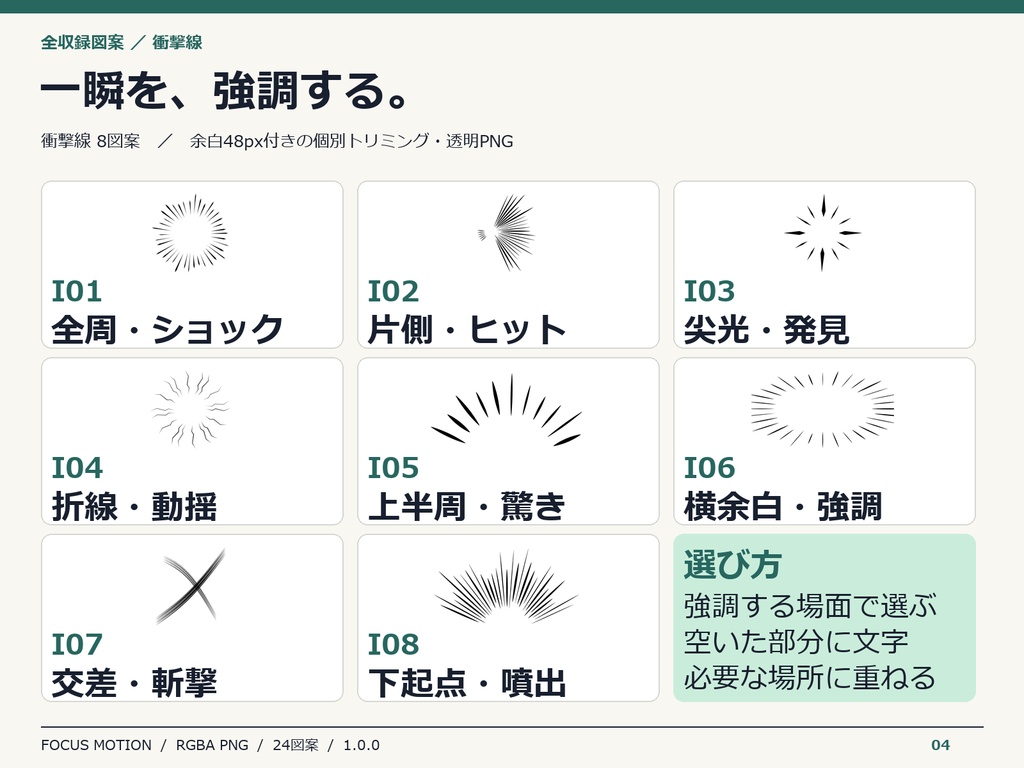The image size is (1024, 768).
Task: Click the caption 横余白・強調
Action: point(782,506)
